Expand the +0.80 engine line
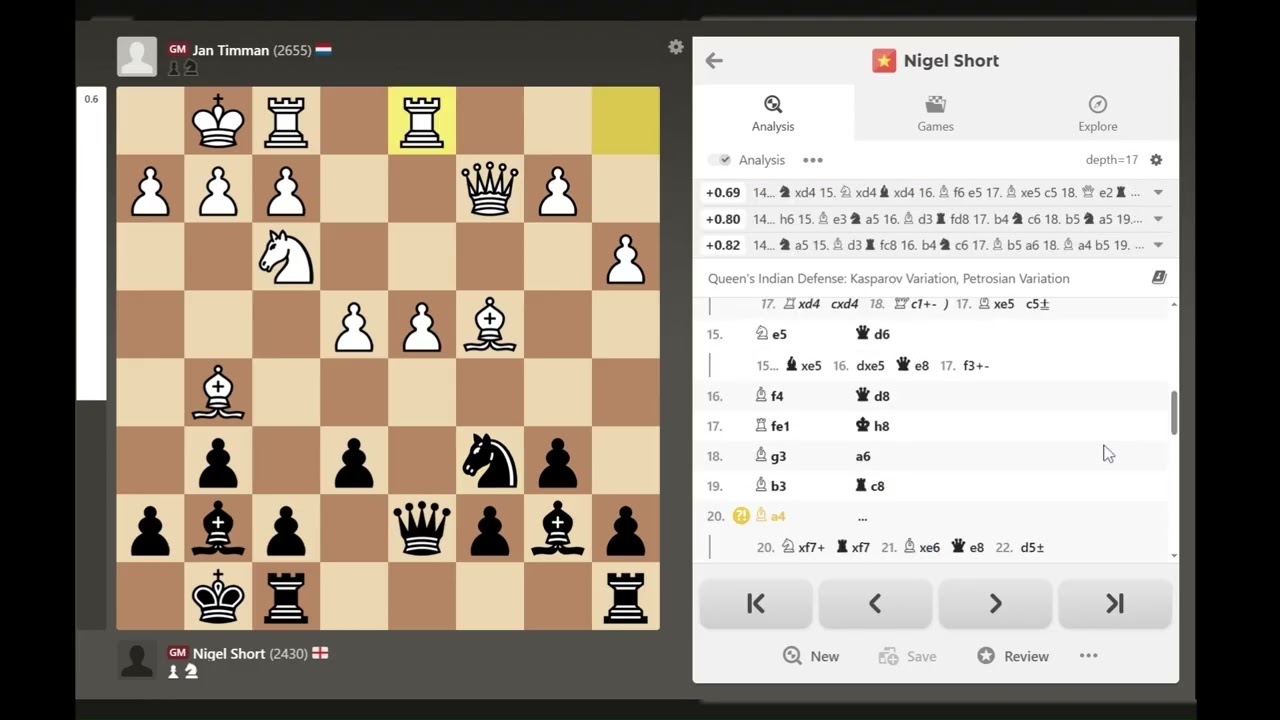This screenshot has width=1280, height=720. pos(1158,219)
